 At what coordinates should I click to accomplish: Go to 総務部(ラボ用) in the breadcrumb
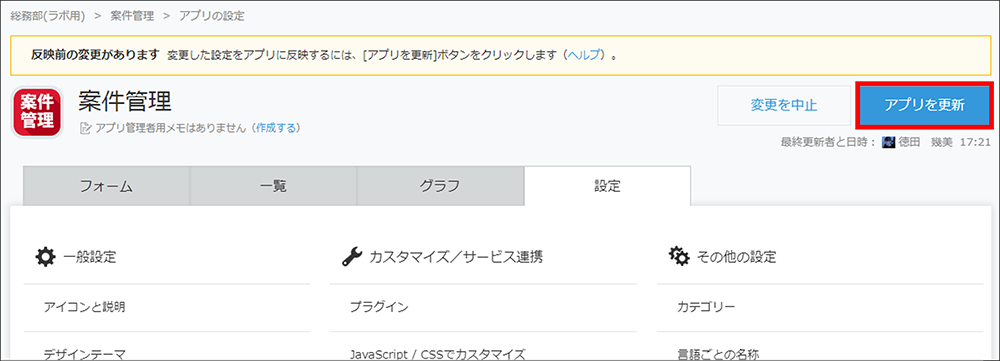48,16
